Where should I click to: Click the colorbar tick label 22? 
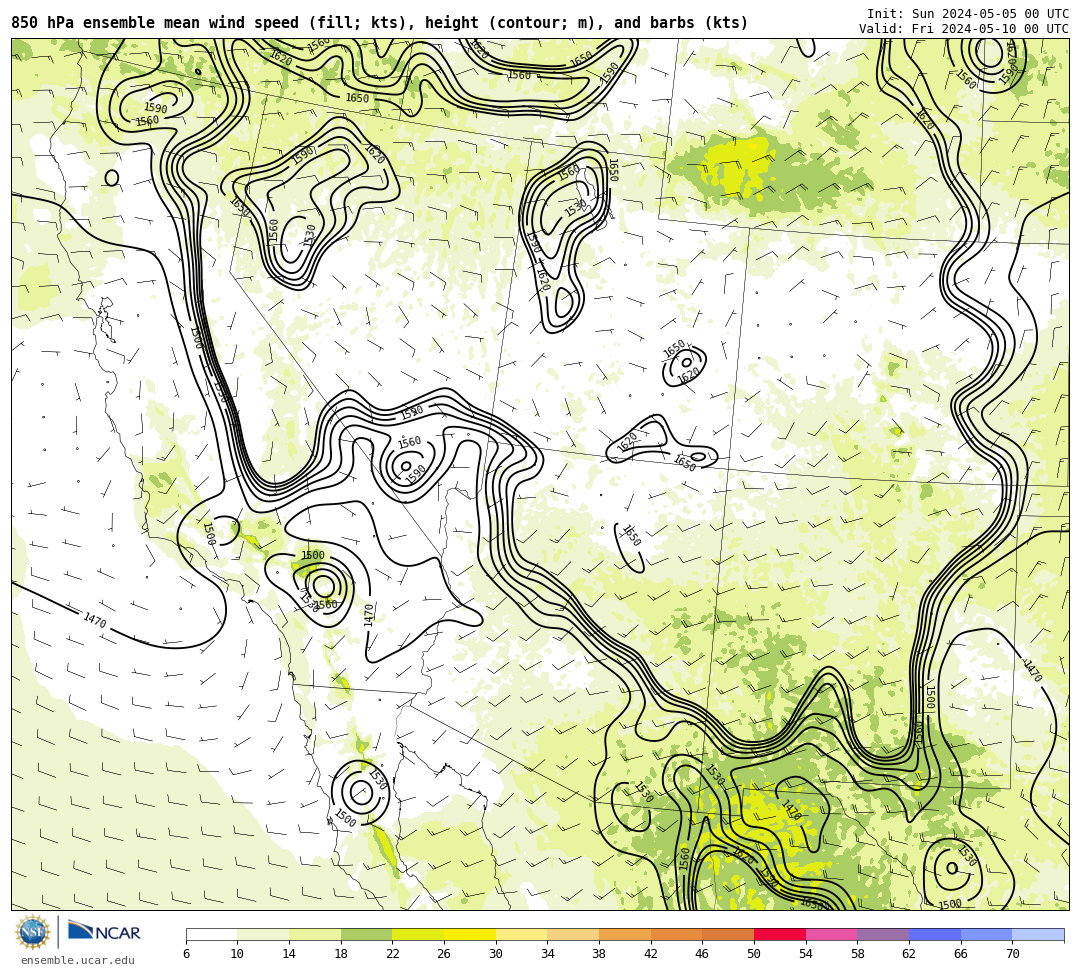coord(393,954)
